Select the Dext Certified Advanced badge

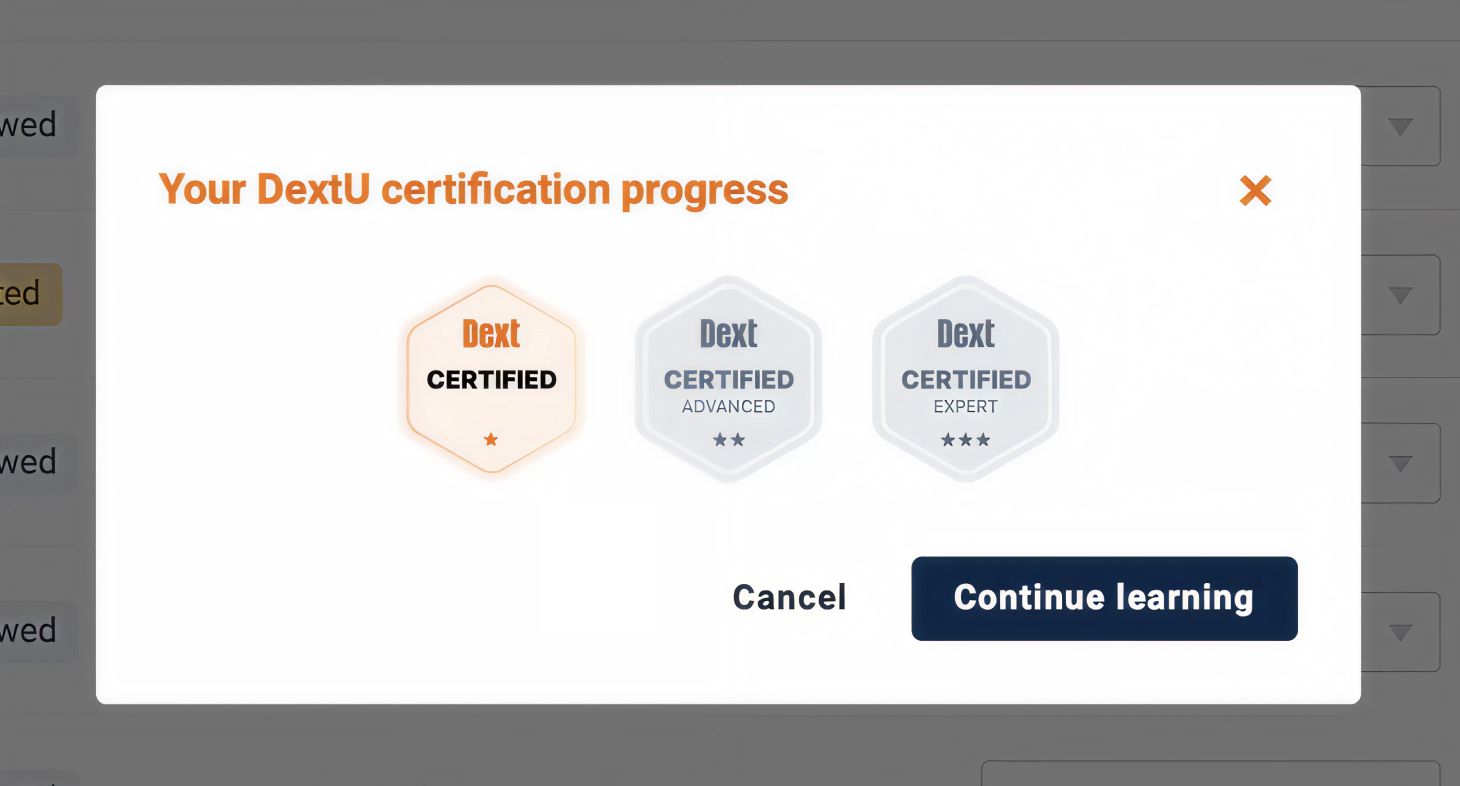(x=729, y=379)
